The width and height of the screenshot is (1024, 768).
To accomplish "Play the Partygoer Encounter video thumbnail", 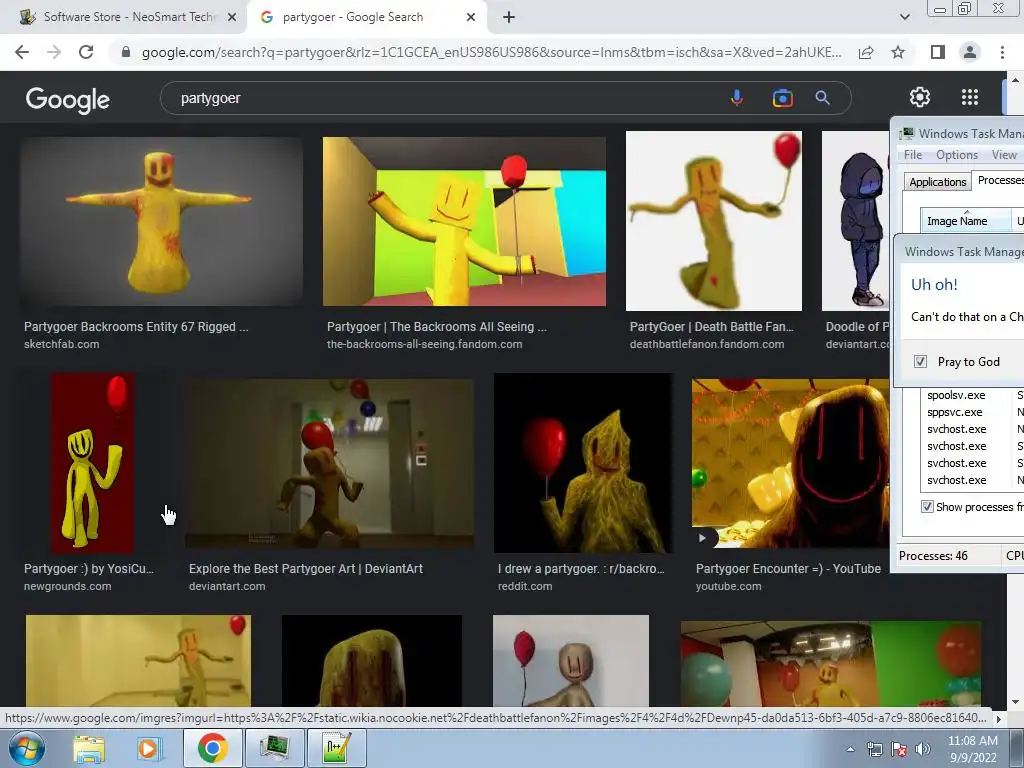I will (x=790, y=463).
